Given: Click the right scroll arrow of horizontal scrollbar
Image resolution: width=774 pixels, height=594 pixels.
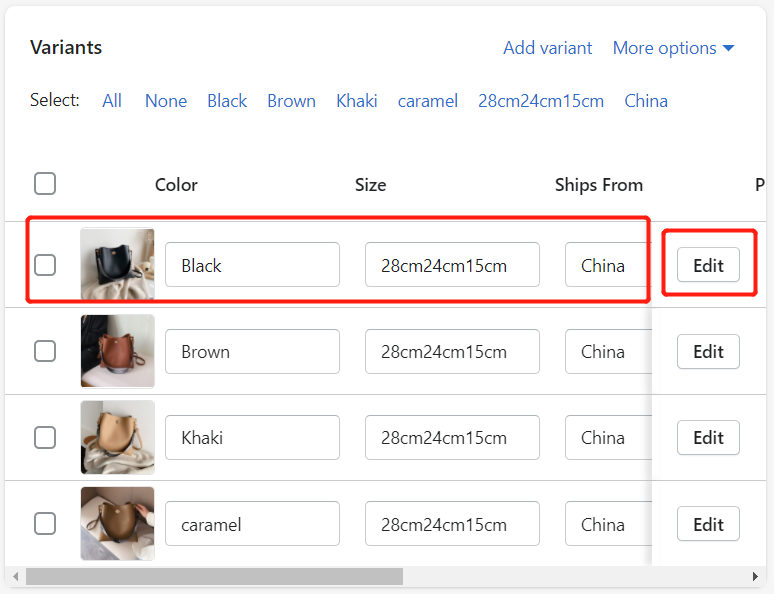Looking at the screenshot, I should point(755,576).
